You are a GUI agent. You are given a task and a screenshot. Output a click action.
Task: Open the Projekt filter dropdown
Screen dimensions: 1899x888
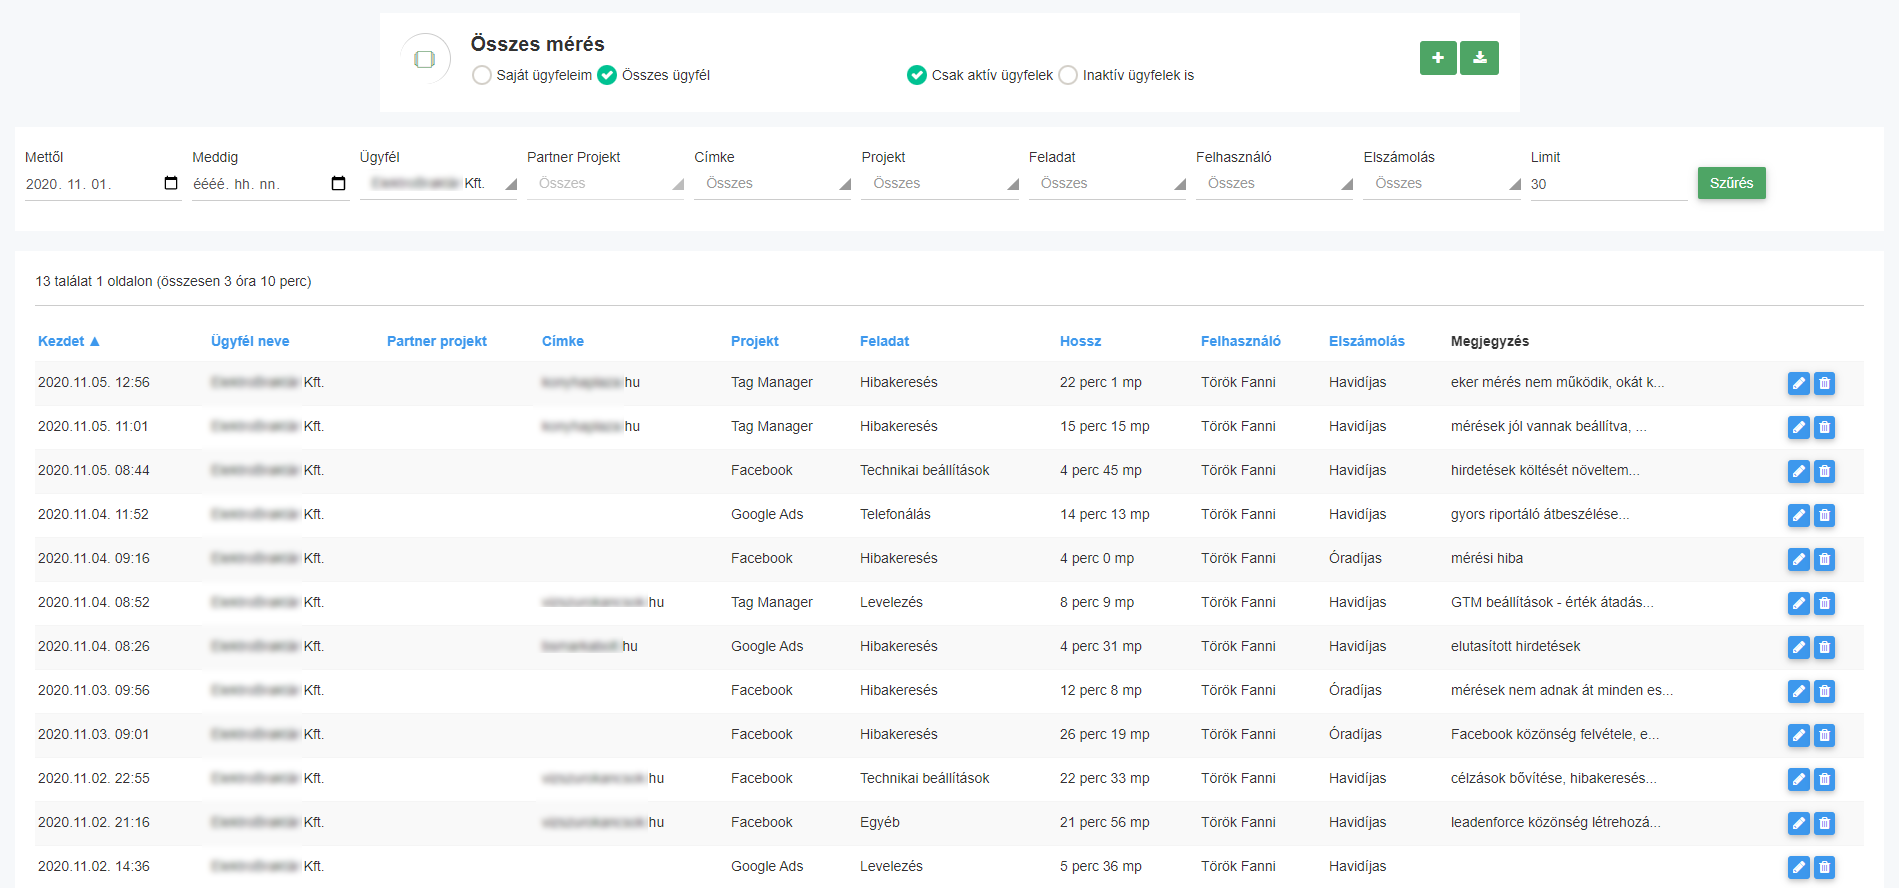(x=940, y=184)
